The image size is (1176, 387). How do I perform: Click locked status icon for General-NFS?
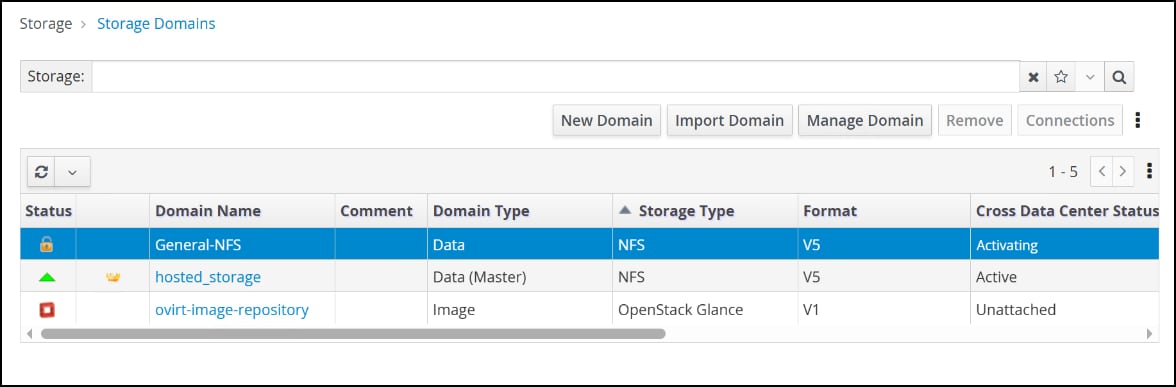46,244
